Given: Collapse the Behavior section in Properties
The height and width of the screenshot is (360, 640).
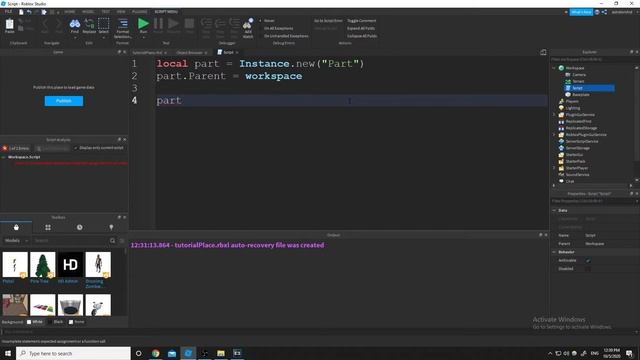Looking at the screenshot, I should pos(554,252).
